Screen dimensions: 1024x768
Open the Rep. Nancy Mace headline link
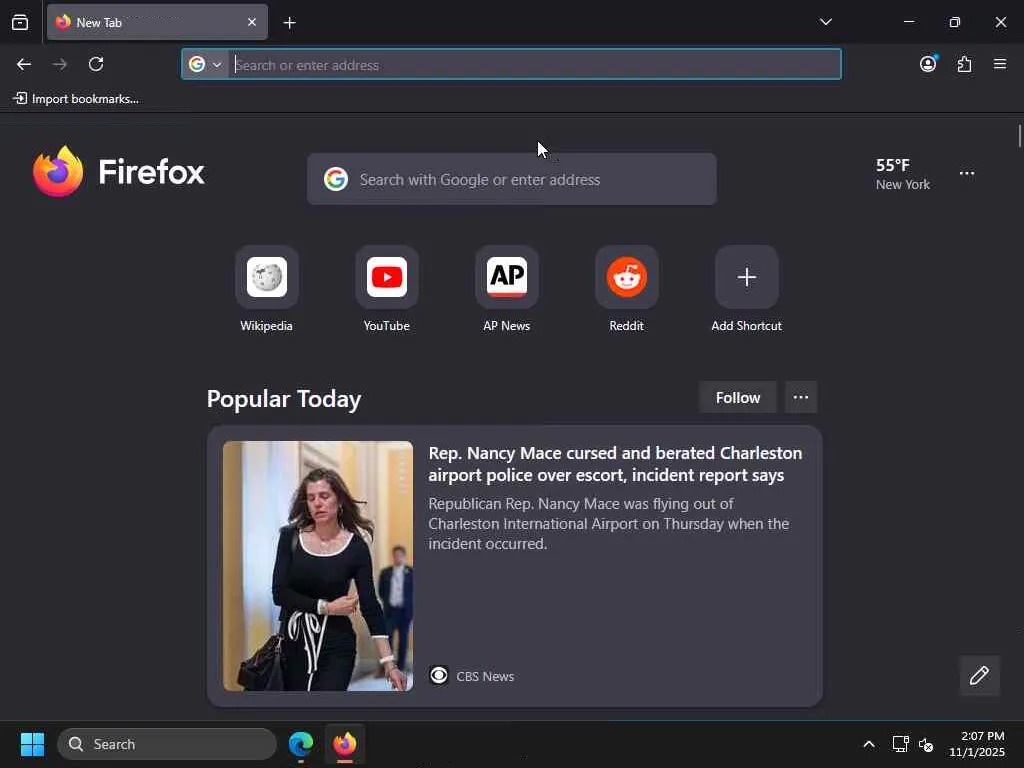[x=615, y=464]
